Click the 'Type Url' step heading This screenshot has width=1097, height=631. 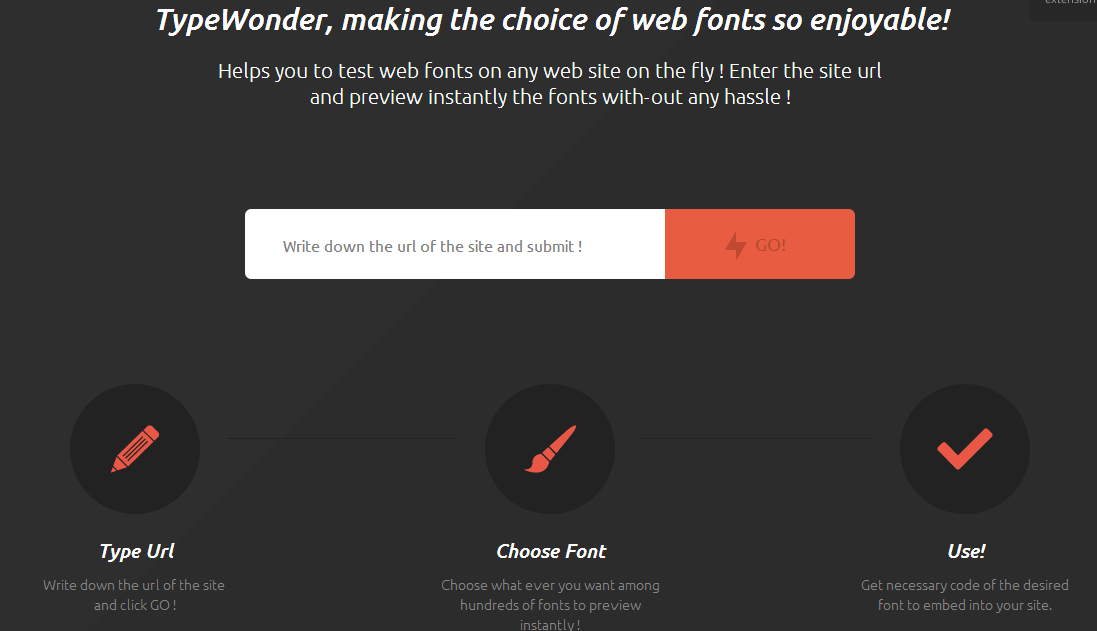coord(136,551)
